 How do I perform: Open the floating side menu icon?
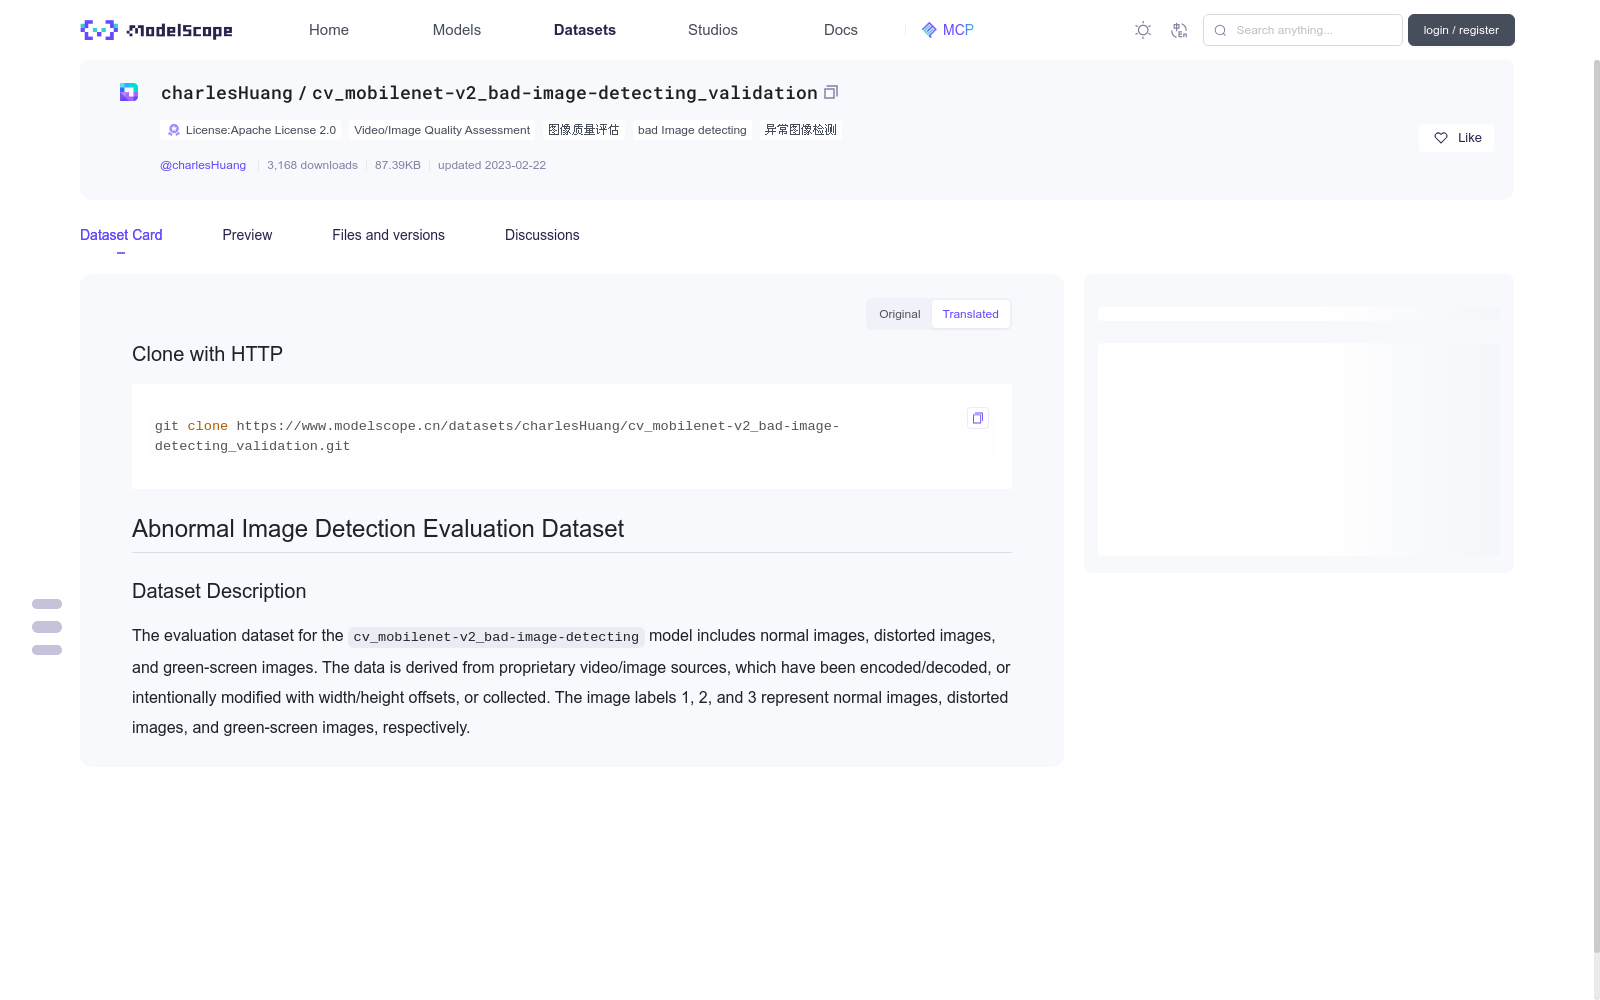(x=47, y=627)
